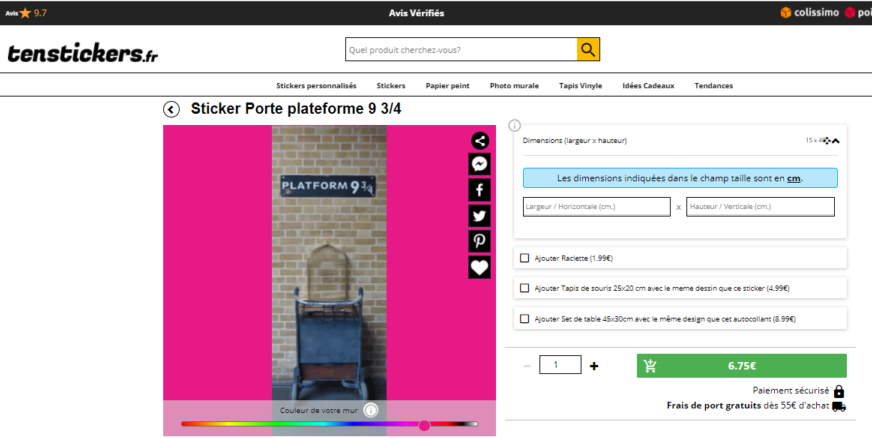Click the Colissimo logo

(810, 12)
